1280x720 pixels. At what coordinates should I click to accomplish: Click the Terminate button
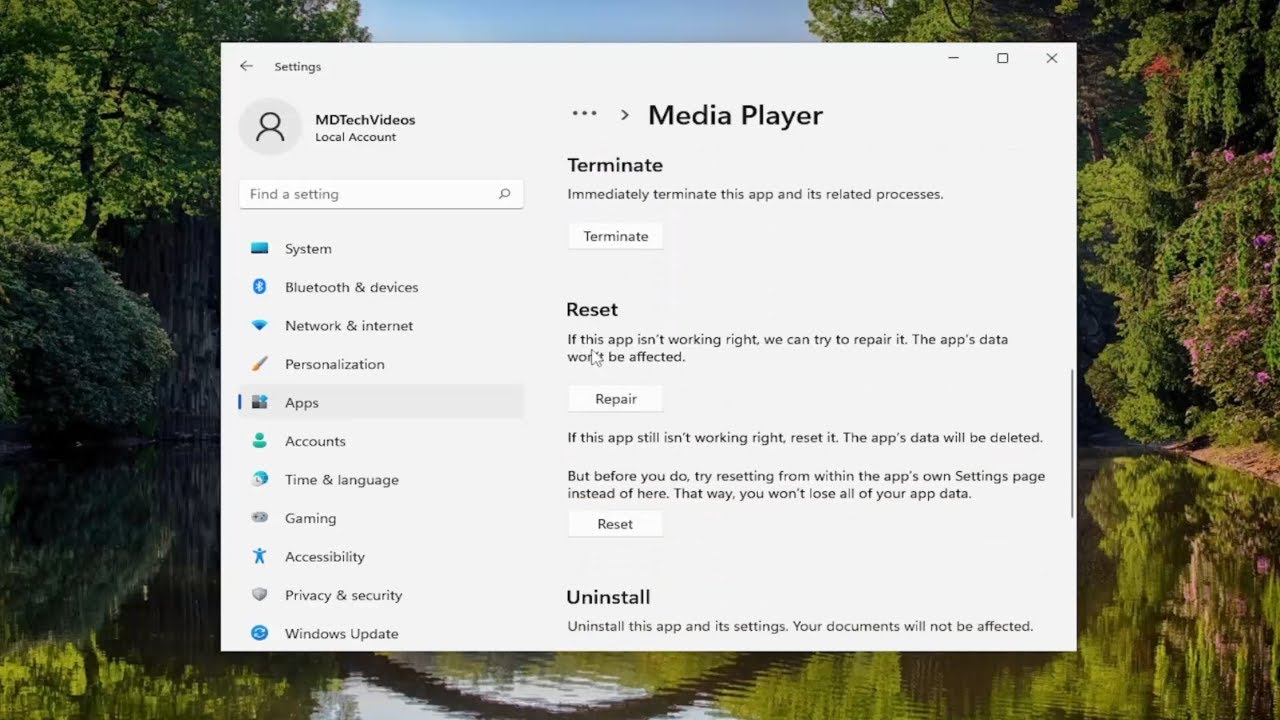click(616, 236)
